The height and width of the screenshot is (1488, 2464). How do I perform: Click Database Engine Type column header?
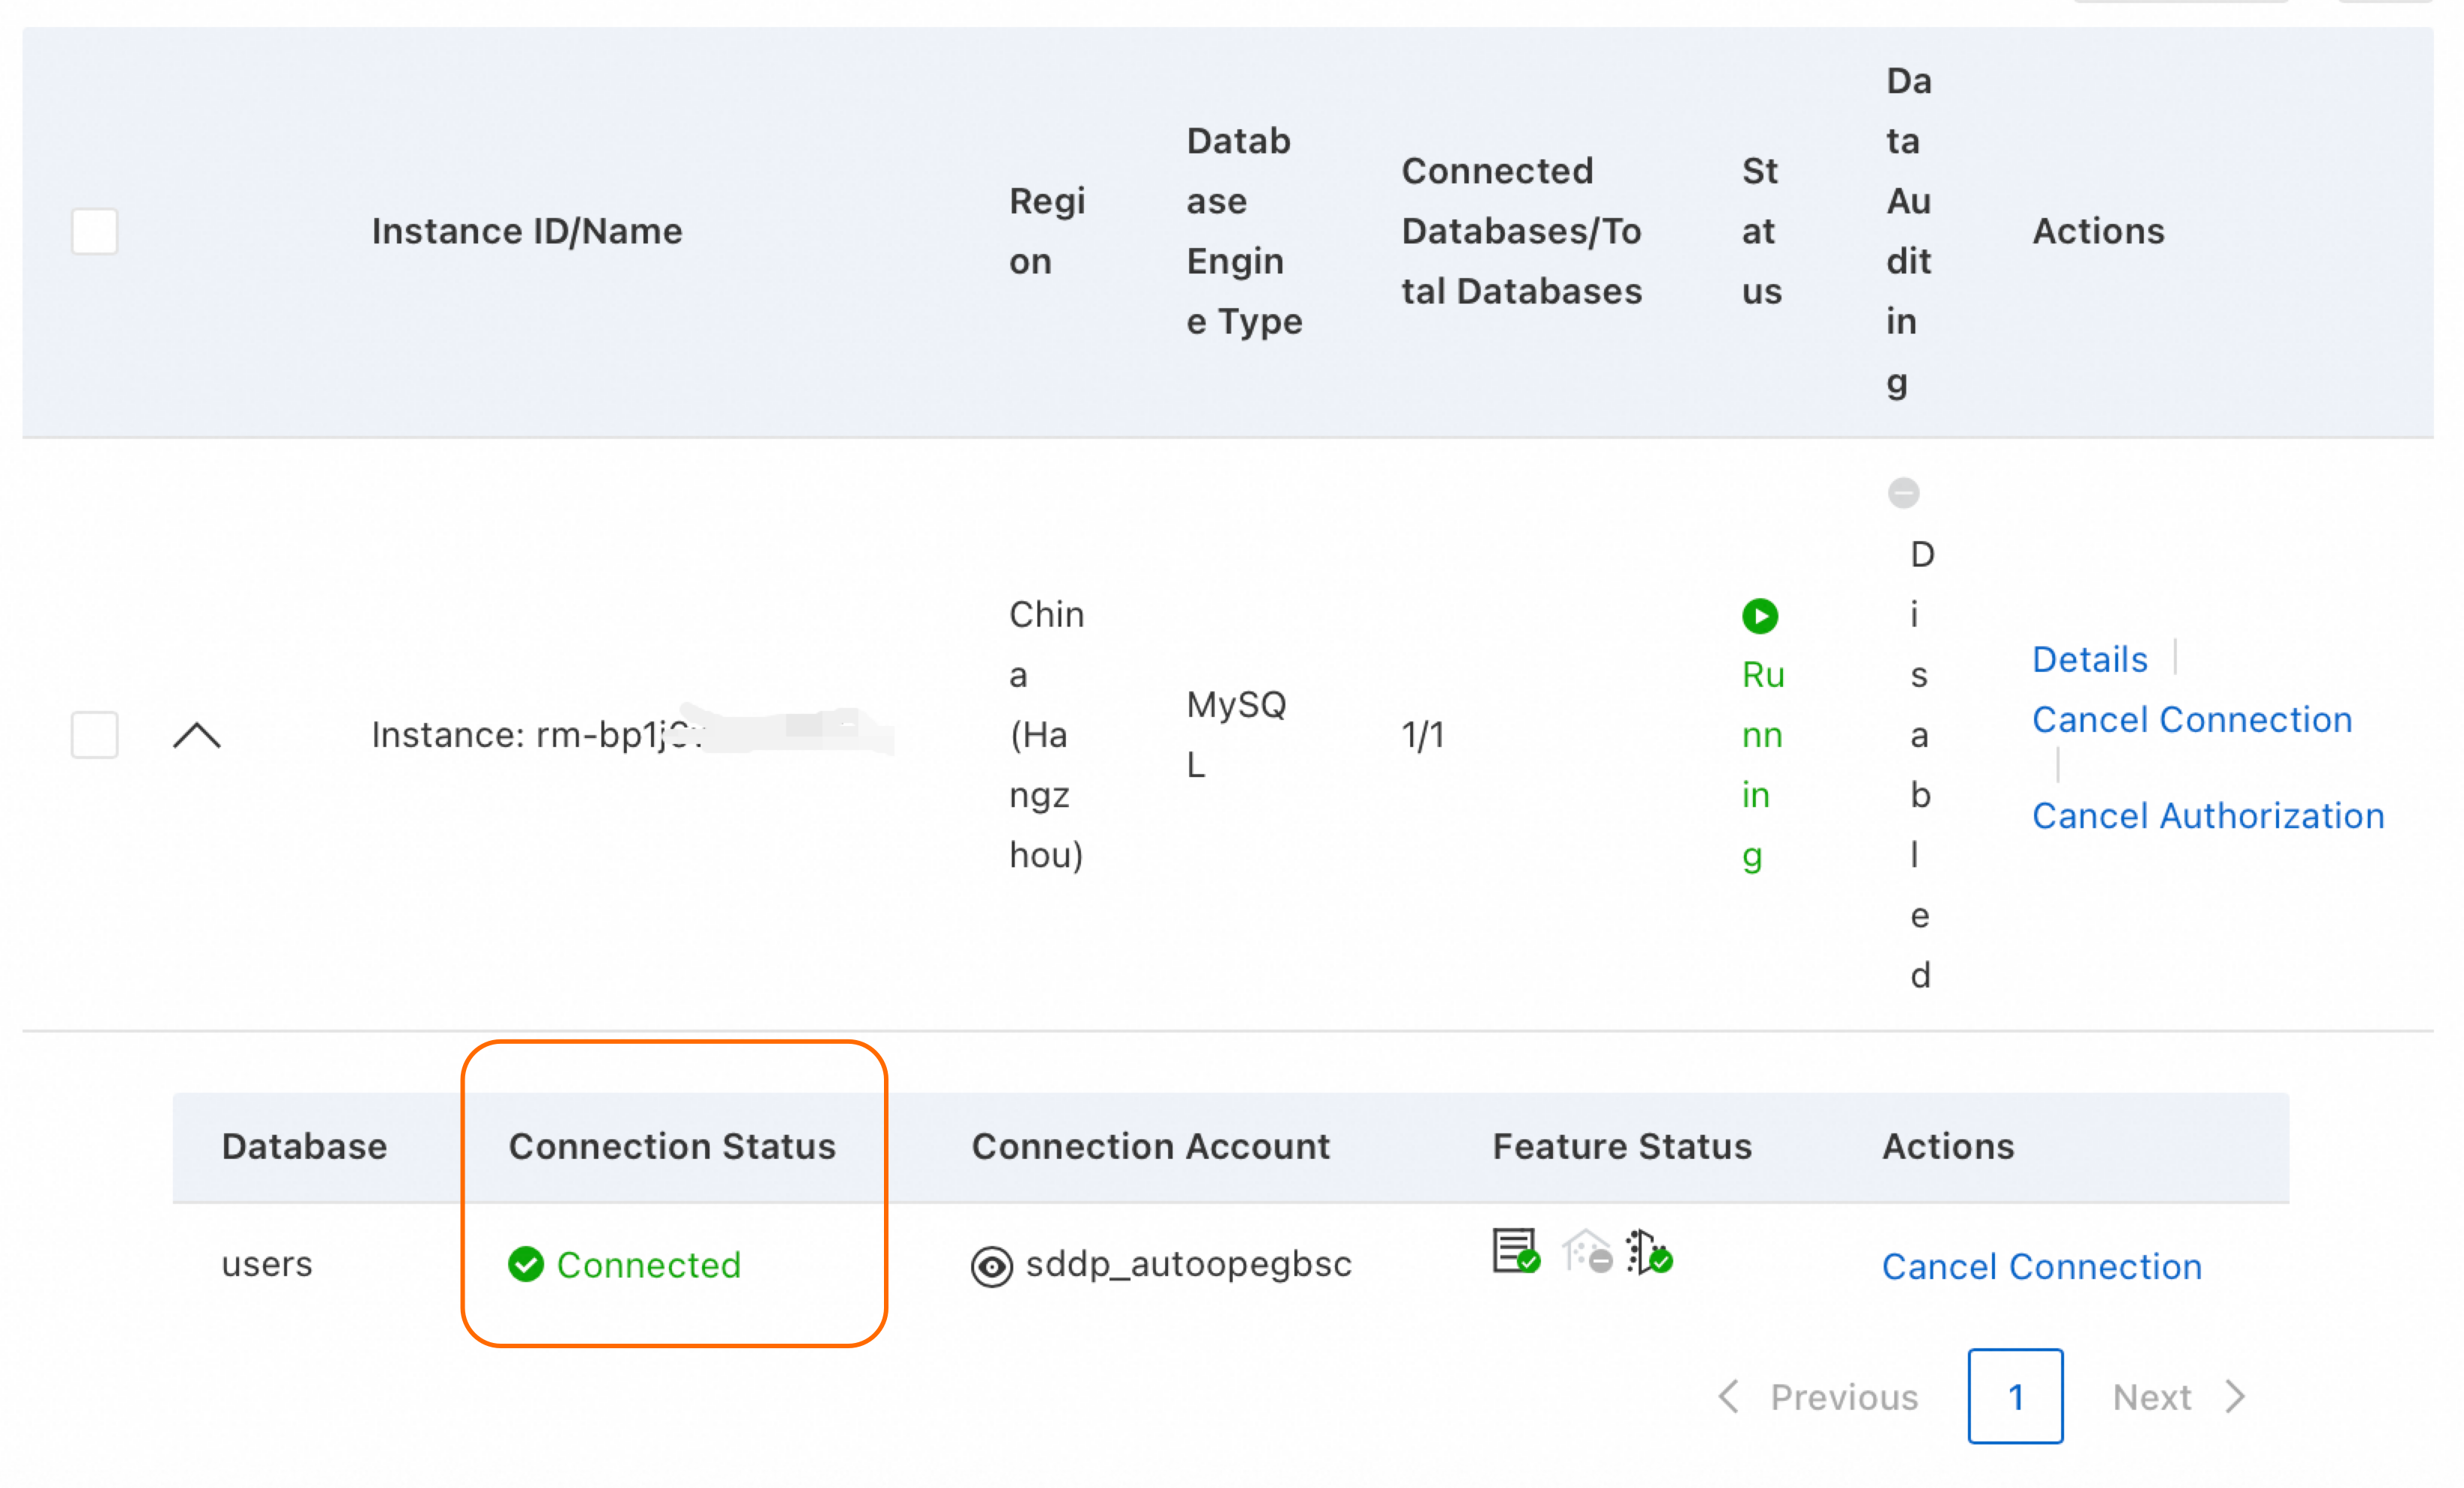pos(1244,231)
